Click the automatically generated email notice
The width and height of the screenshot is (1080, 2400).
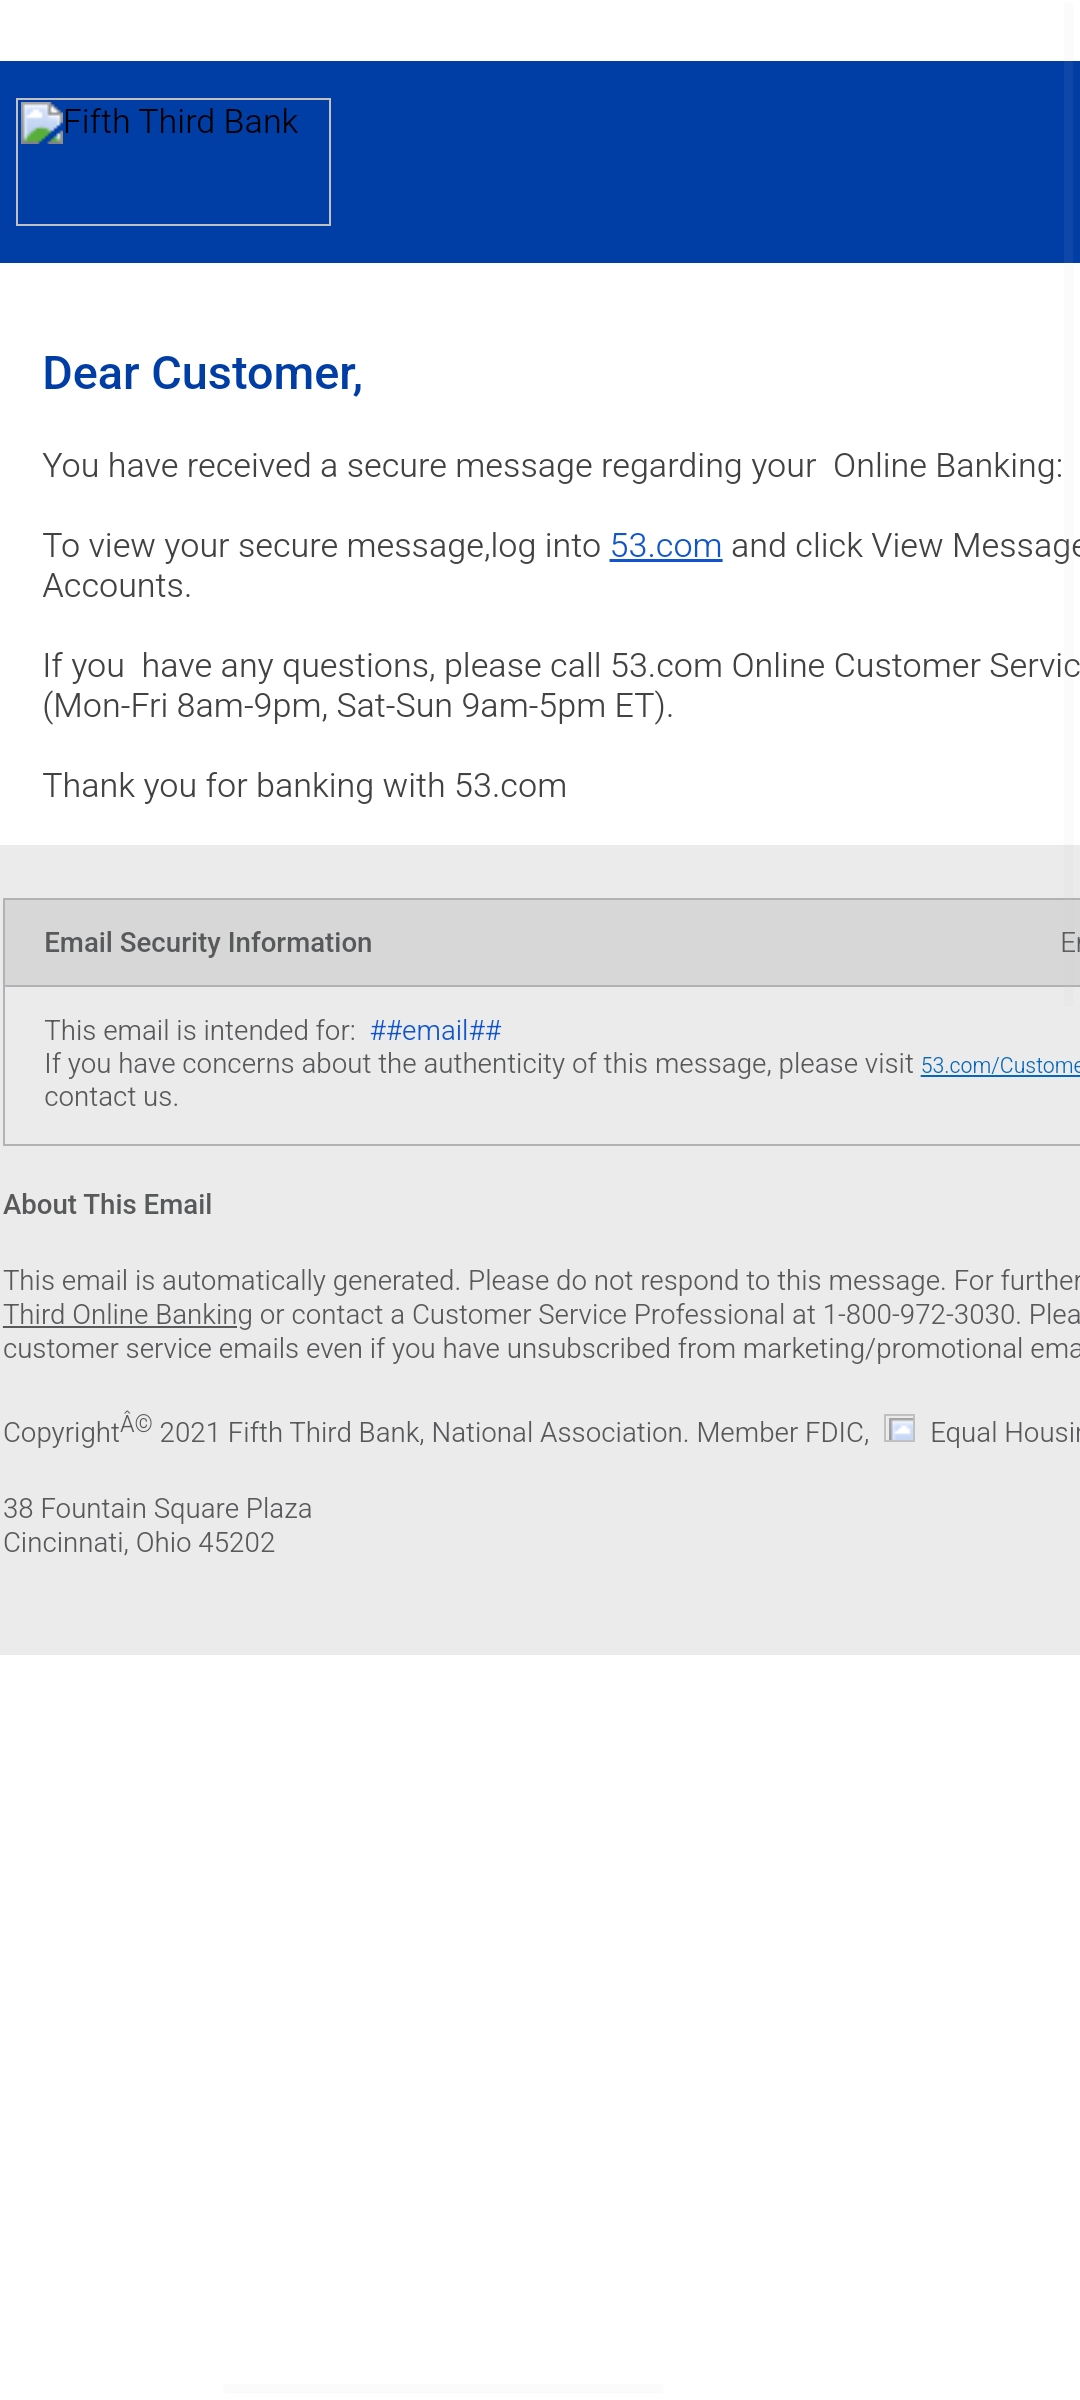(470, 1281)
